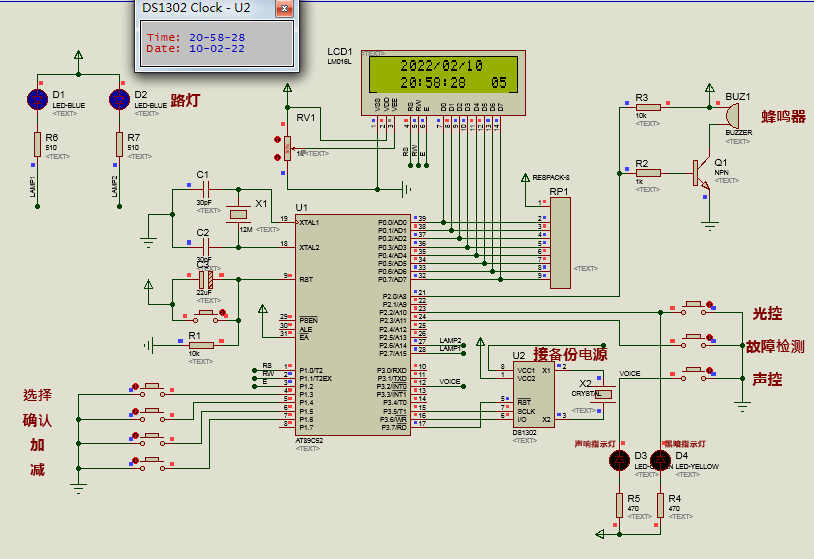Screen dimensions: 814x559
Task: Select resistor R3 (10k)
Action: pyautogui.click(x=648, y=107)
